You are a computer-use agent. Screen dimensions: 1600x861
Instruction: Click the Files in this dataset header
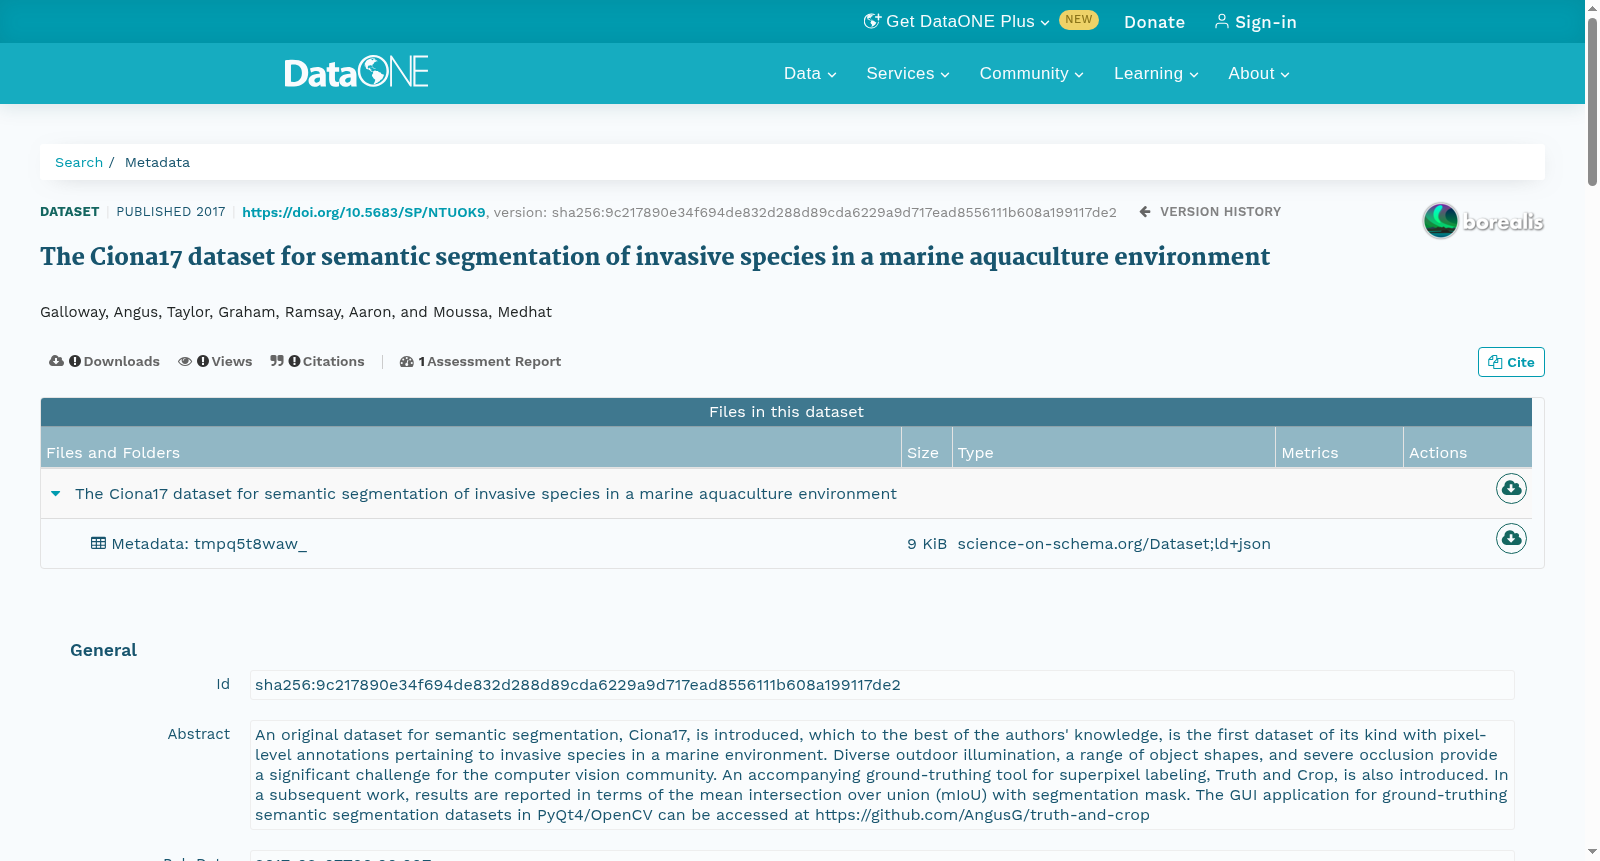point(786,412)
